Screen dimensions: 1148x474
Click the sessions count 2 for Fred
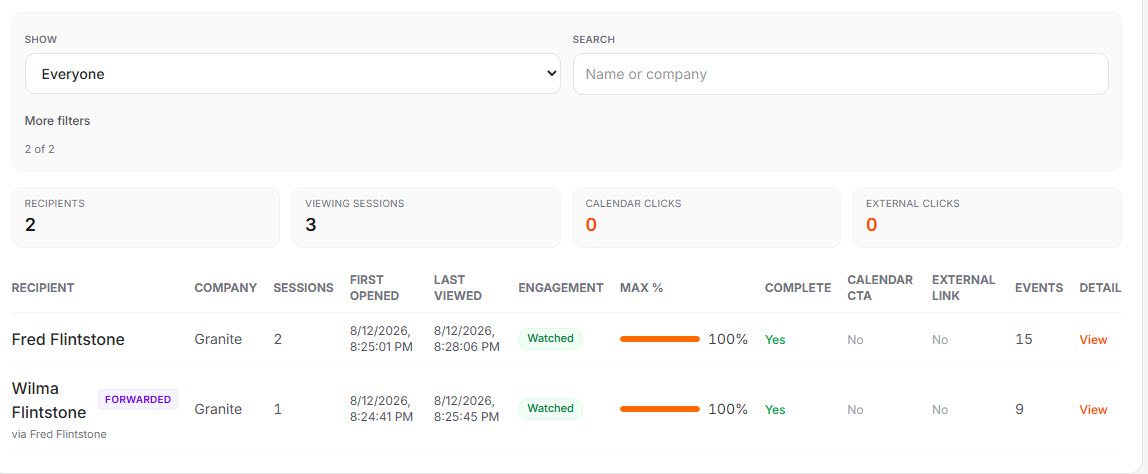coord(277,339)
